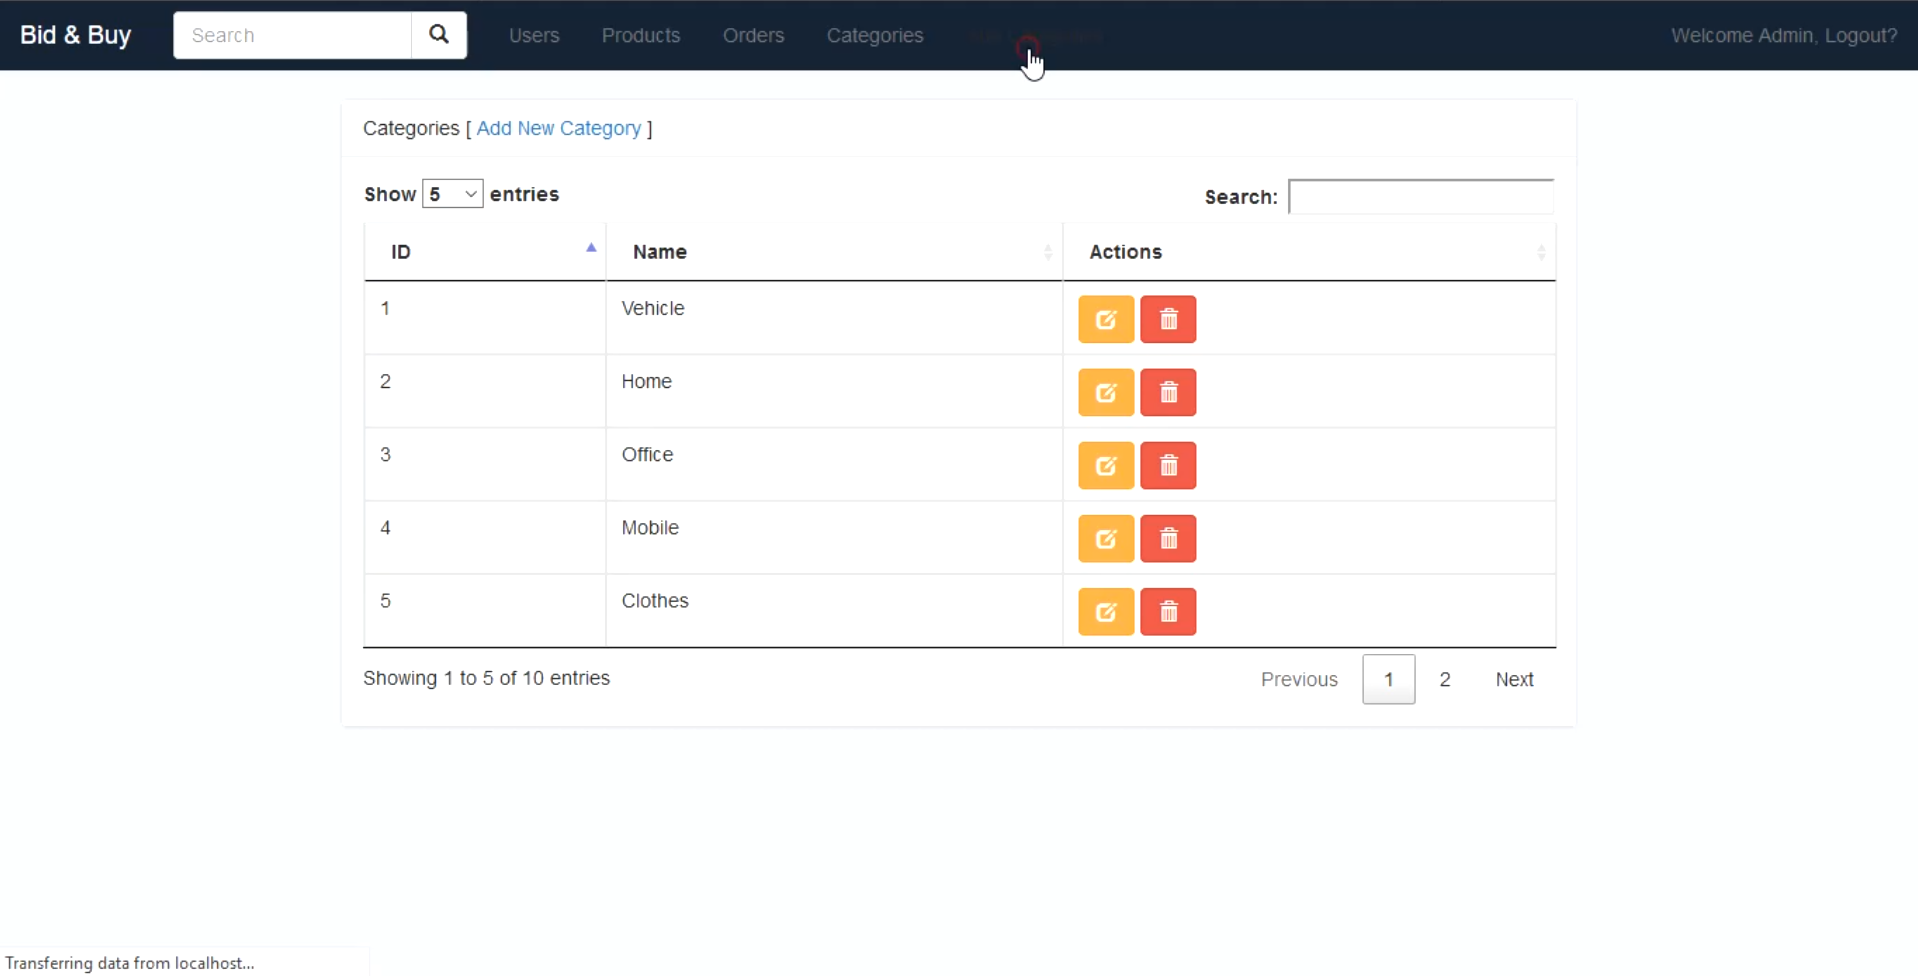
Task: Go to page 2 of the table
Action: 1444,680
